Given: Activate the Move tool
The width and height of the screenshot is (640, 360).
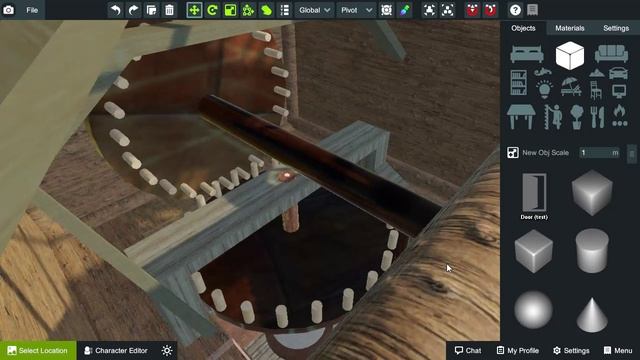Looking at the screenshot, I should 194,10.
